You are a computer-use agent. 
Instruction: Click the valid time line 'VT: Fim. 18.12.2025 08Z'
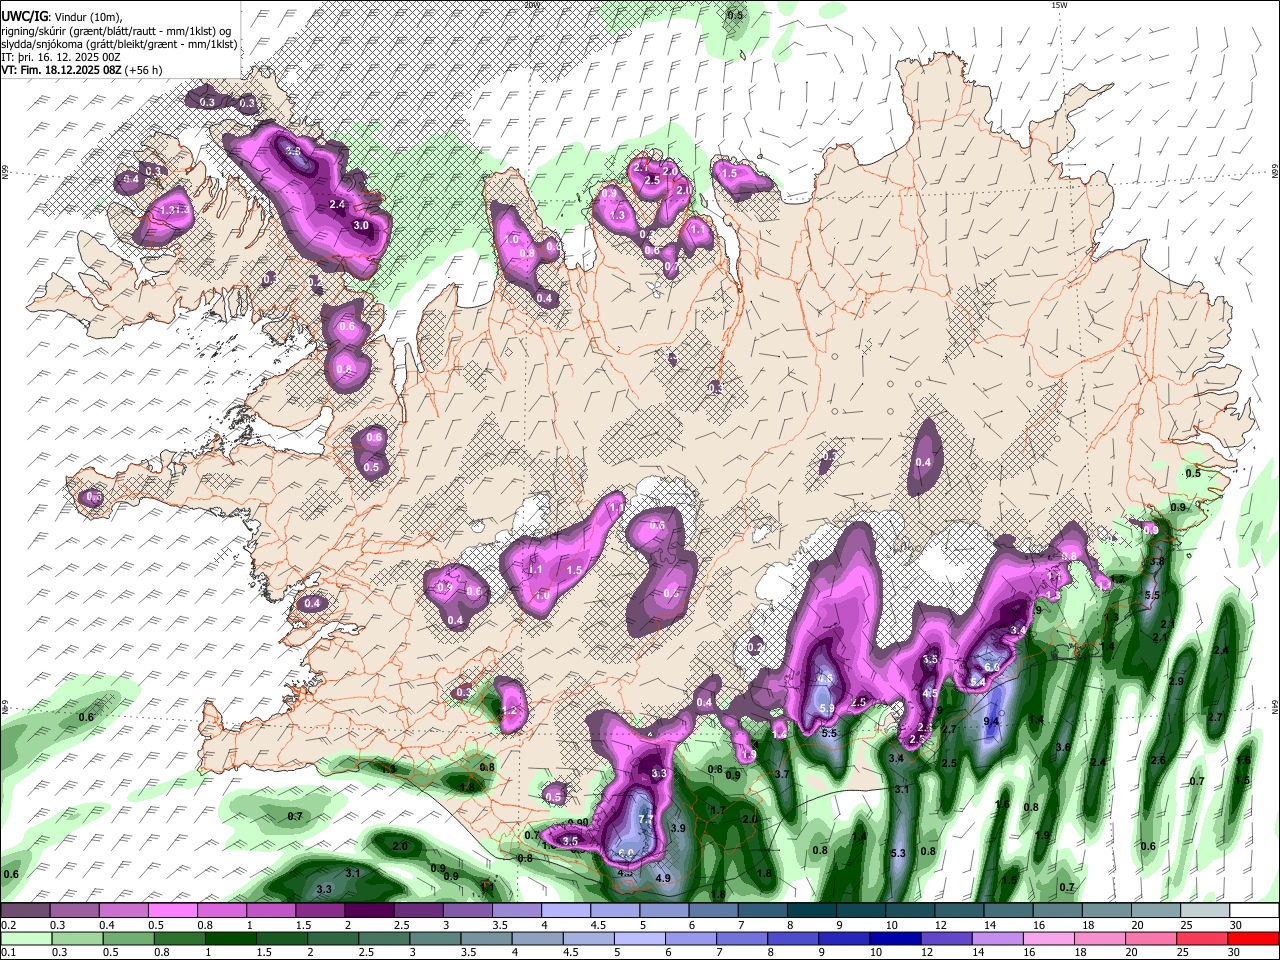(x=62, y=70)
